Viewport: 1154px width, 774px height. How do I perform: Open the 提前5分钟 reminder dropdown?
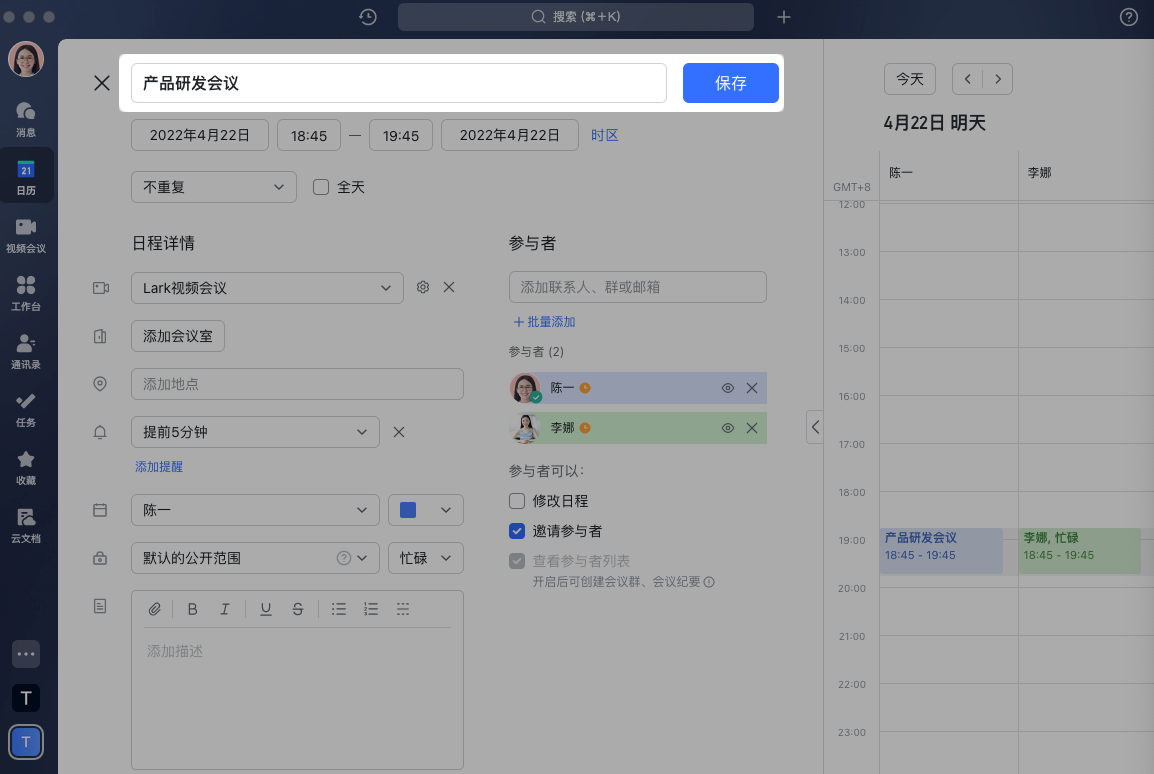[x=255, y=432]
